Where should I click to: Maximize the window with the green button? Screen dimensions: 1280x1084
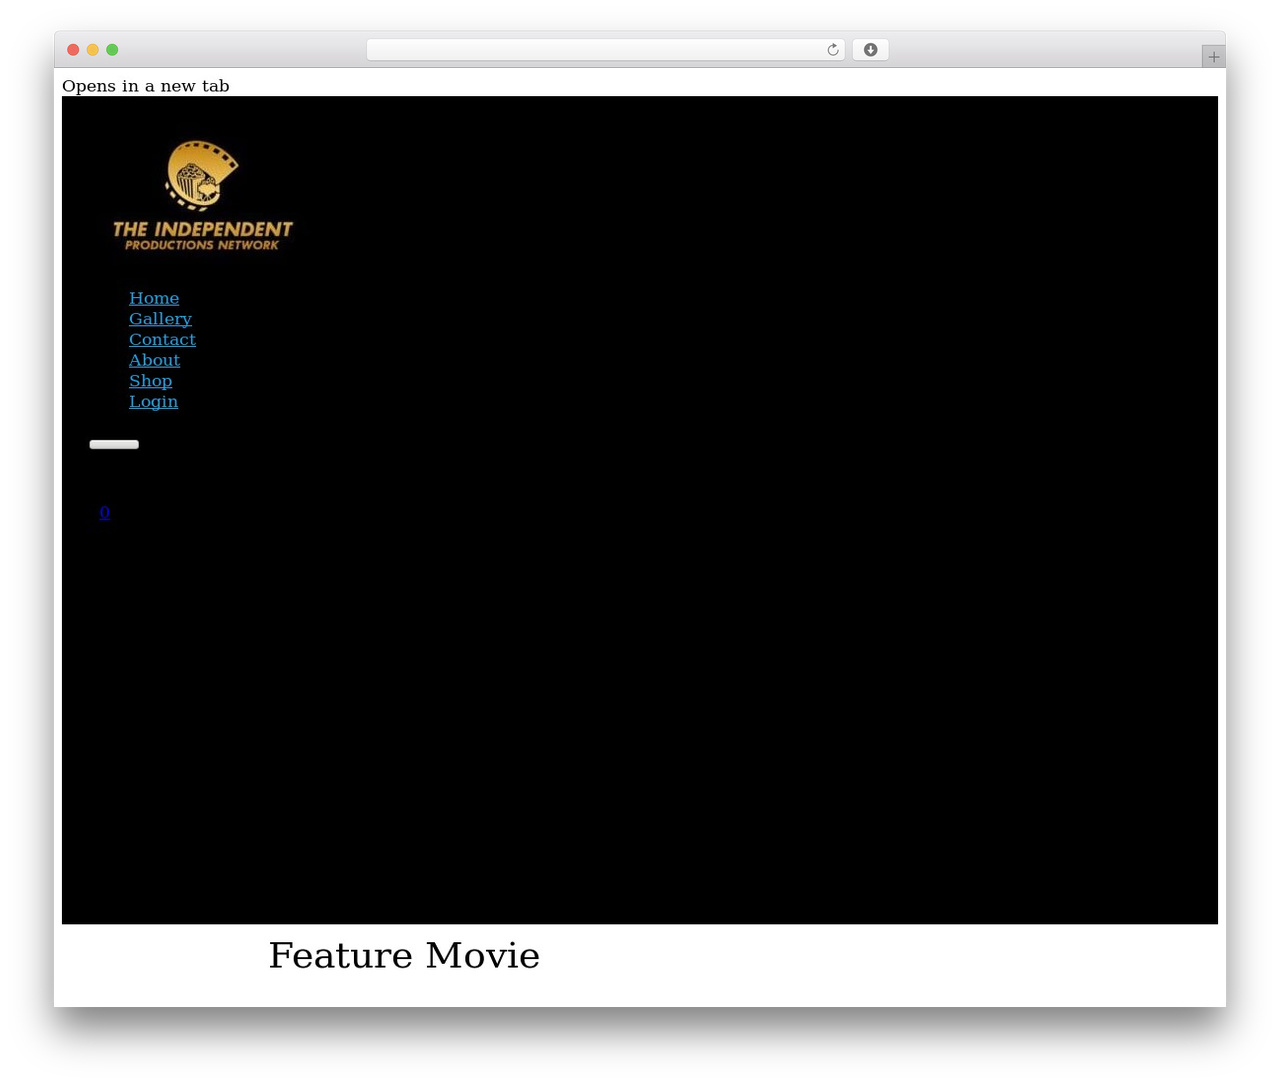pyautogui.click(x=112, y=50)
